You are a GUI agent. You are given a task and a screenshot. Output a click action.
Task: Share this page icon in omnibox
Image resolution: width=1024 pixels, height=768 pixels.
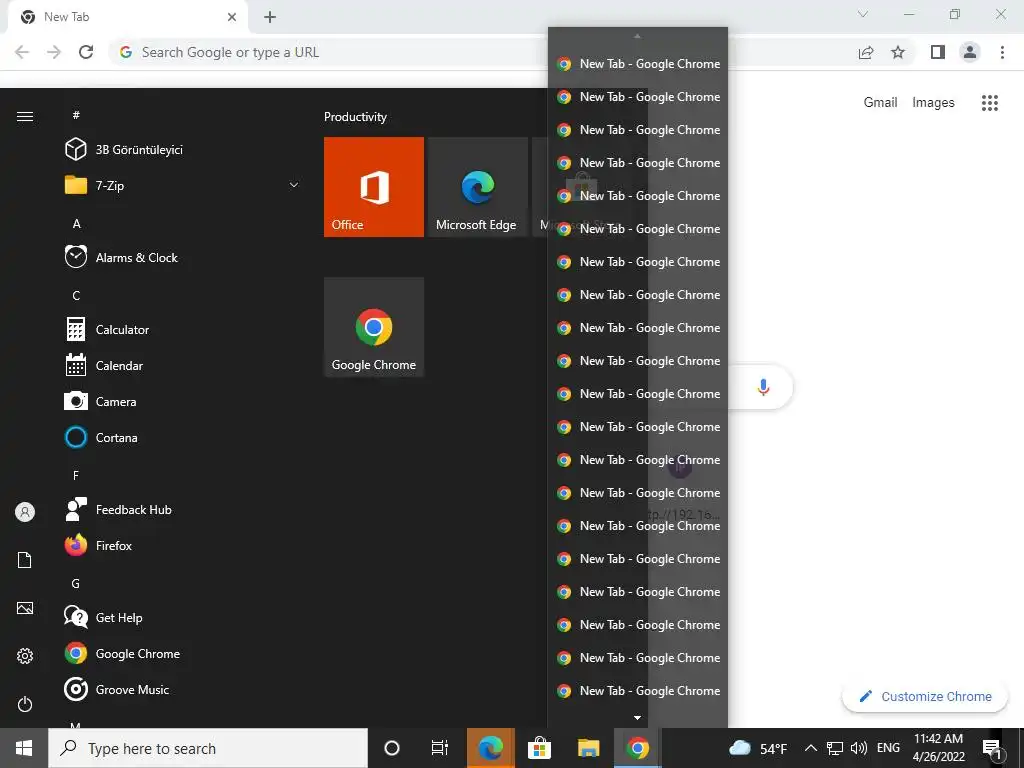[x=866, y=52]
